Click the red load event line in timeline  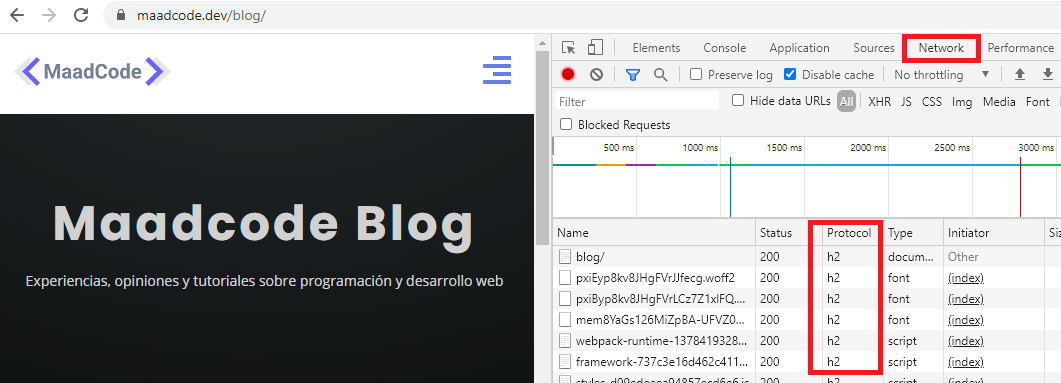1020,187
